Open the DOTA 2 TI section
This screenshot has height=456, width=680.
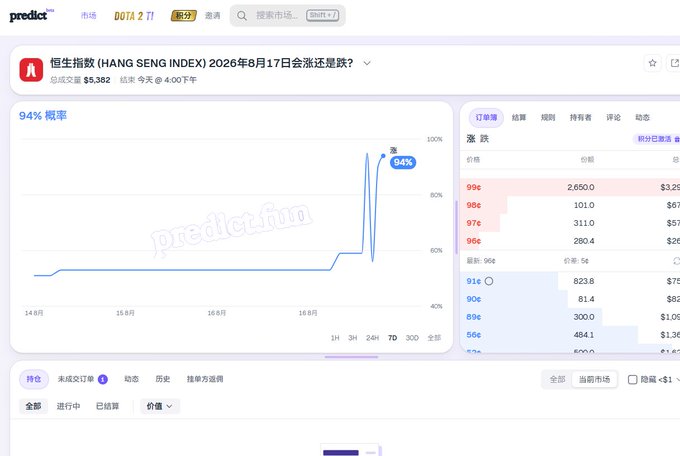pyautogui.click(x=134, y=16)
